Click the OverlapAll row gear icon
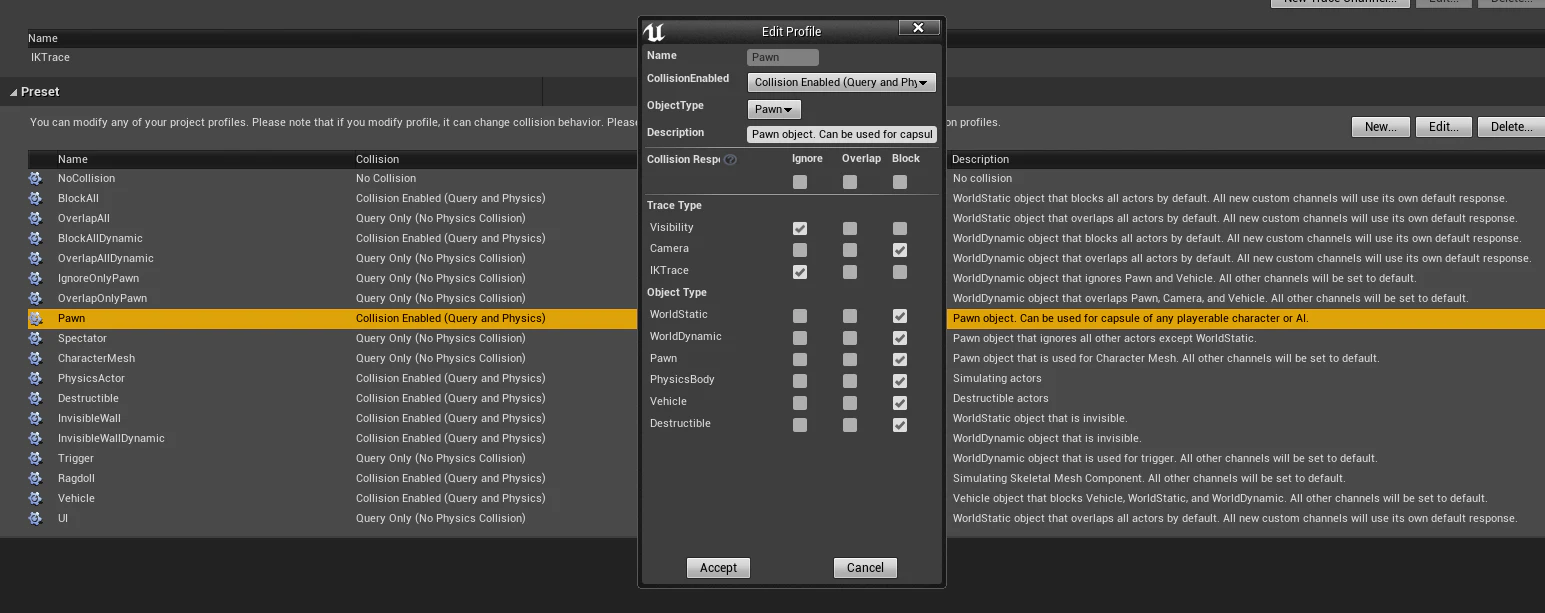The image size is (1545, 613). click(35, 218)
